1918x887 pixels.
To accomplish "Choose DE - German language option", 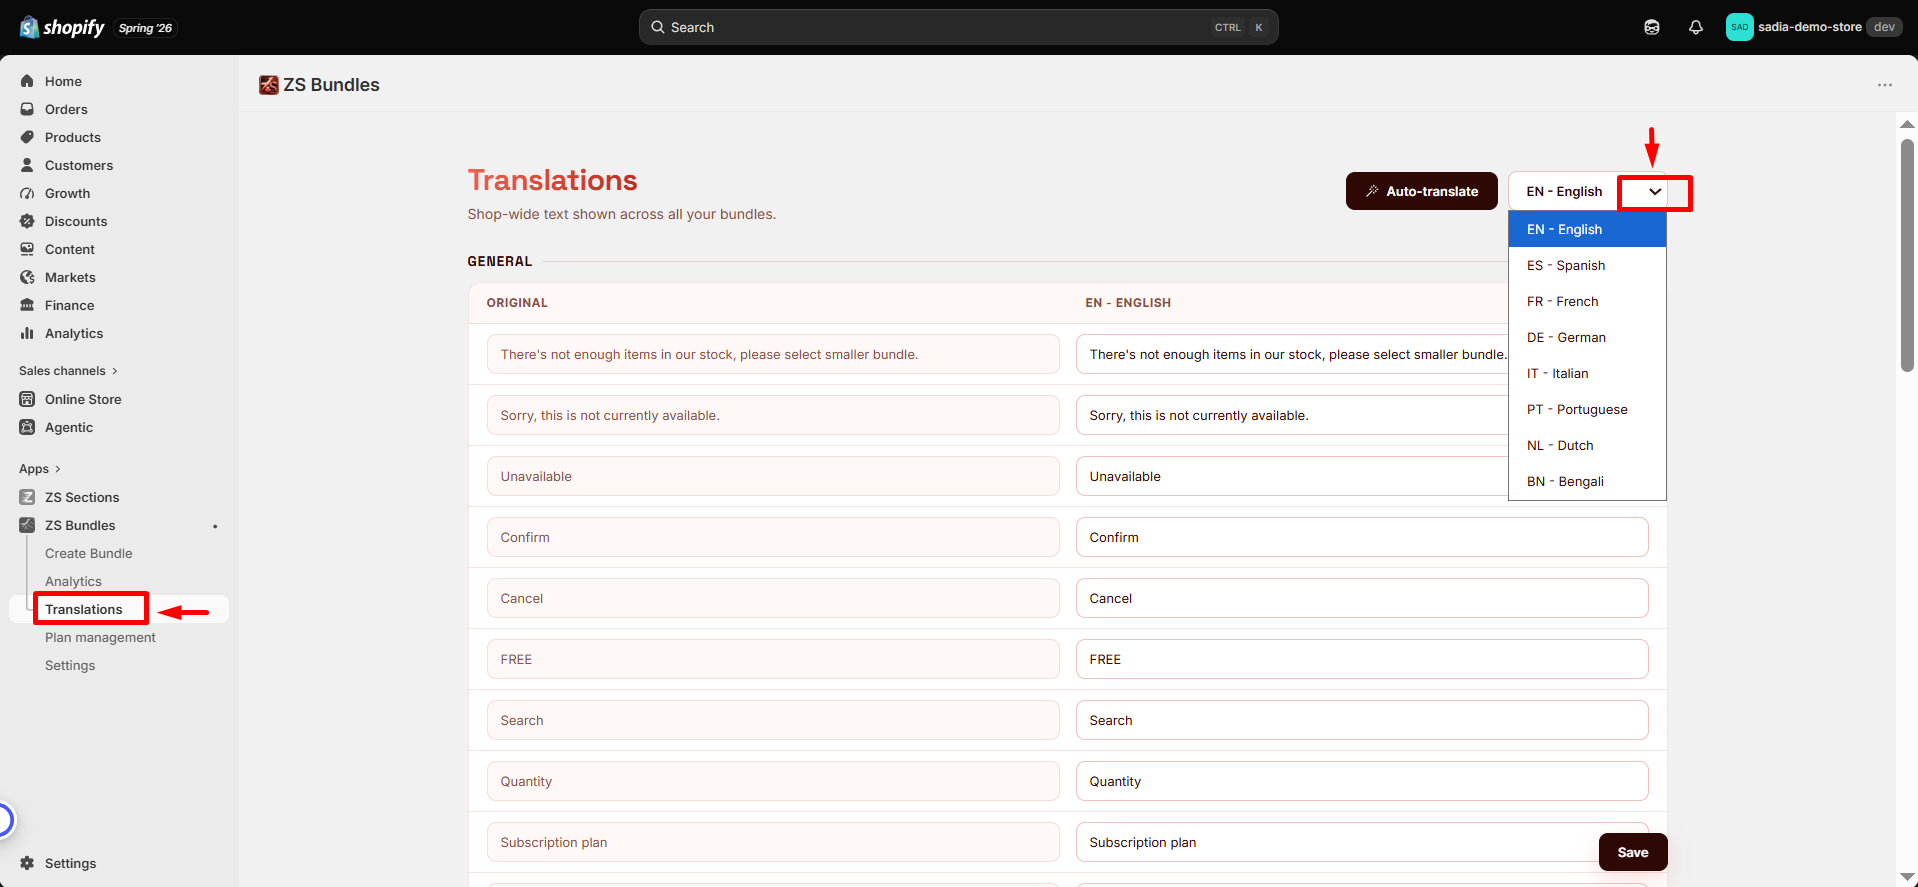I will coord(1587,337).
